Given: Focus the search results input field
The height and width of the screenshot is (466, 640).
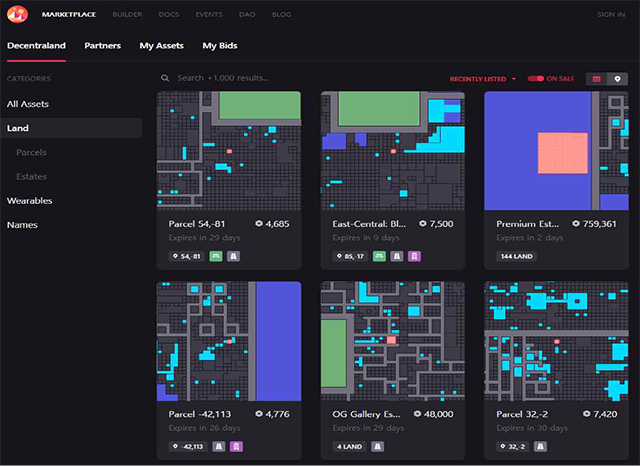Looking at the screenshot, I should point(302,78).
